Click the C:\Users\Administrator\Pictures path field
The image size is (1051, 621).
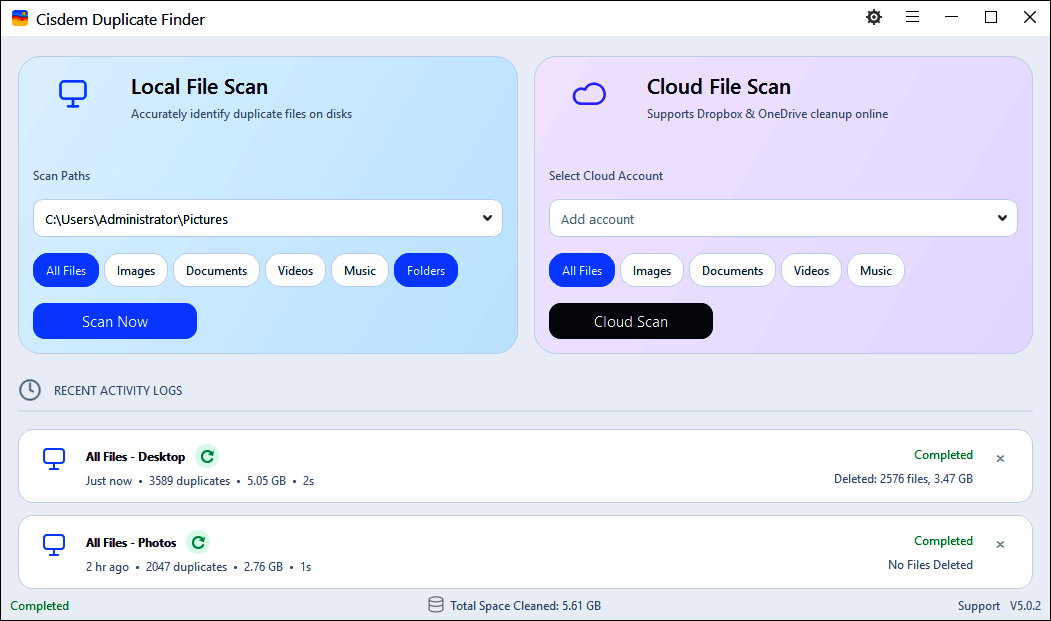267,218
